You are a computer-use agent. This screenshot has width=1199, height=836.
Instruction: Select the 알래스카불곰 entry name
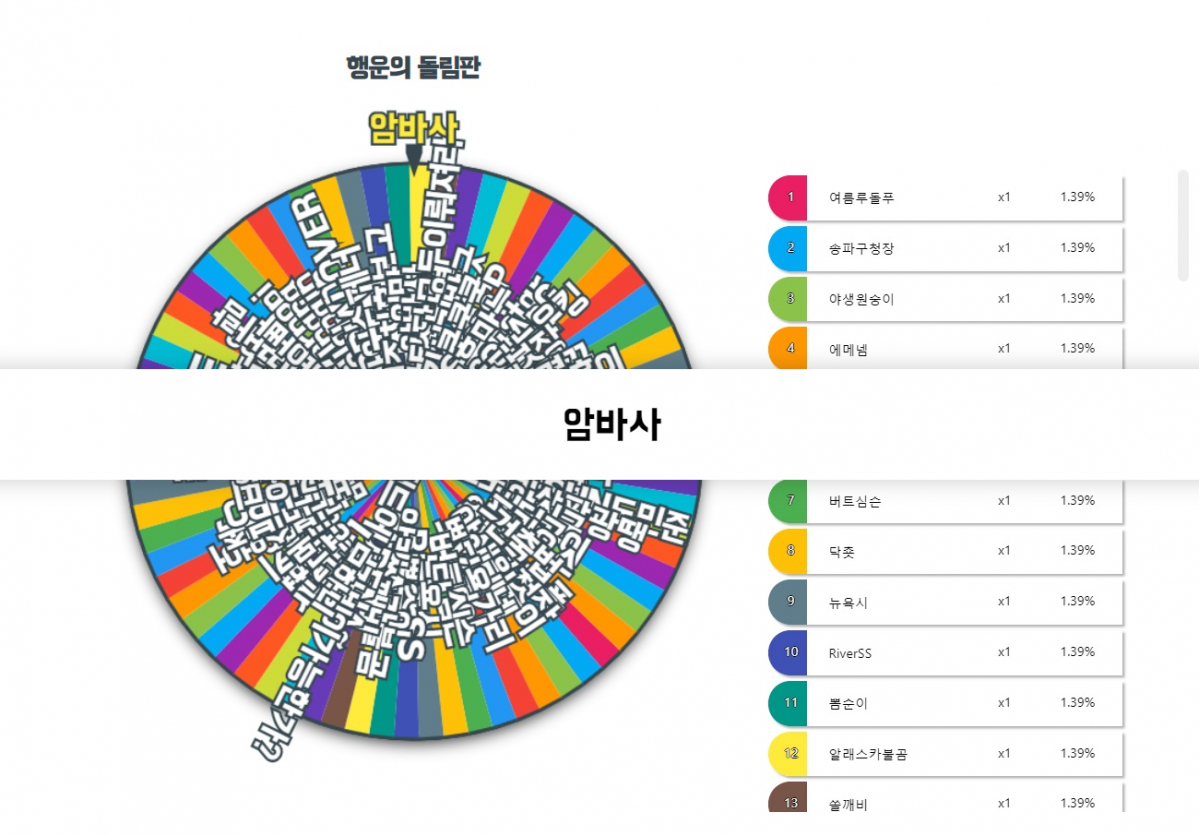click(868, 754)
